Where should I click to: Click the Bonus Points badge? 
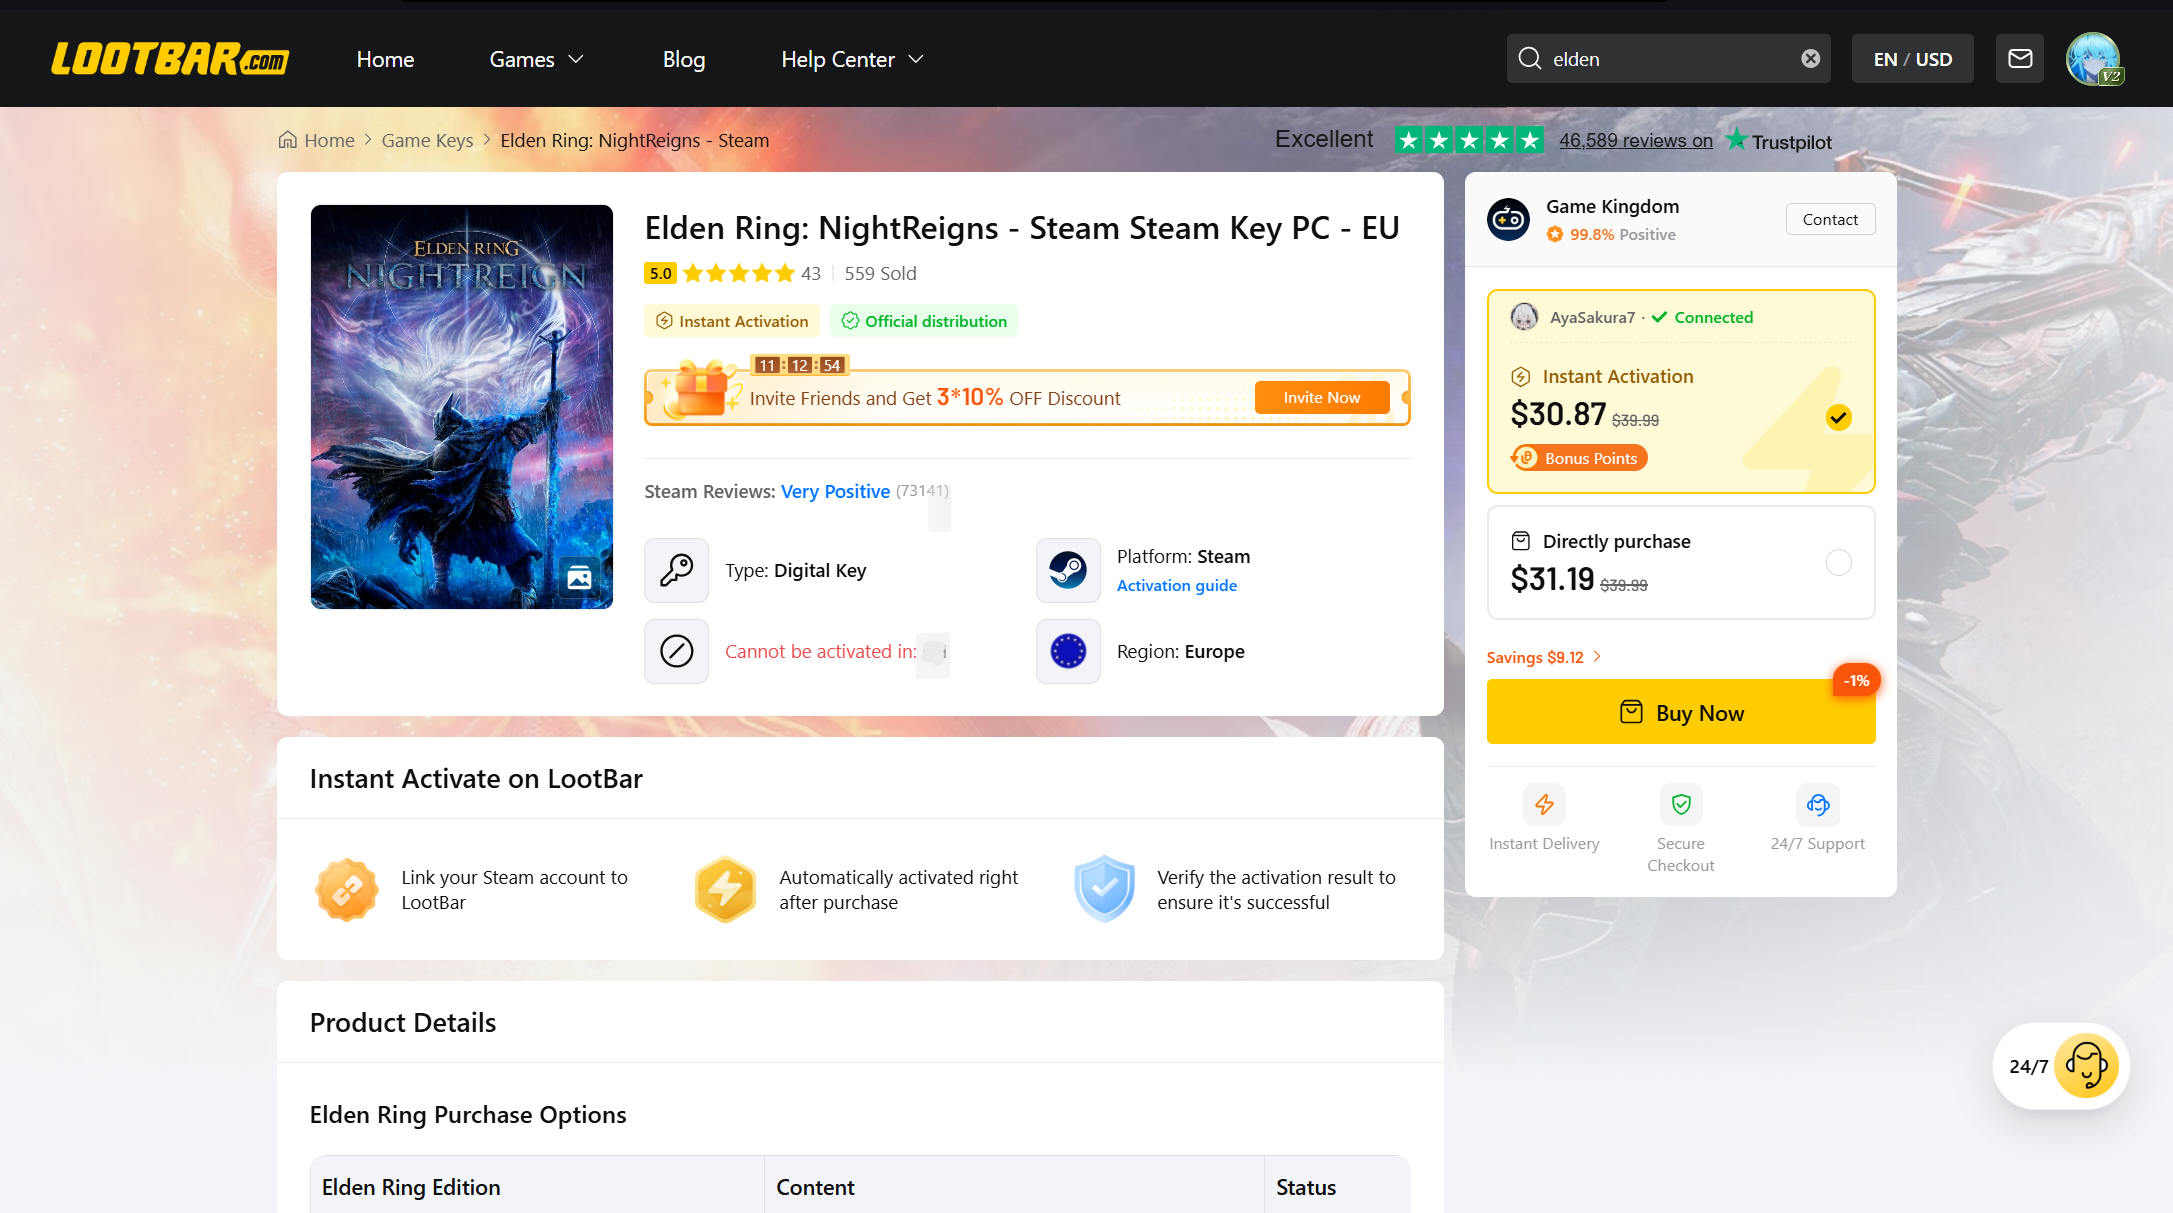coord(1580,458)
